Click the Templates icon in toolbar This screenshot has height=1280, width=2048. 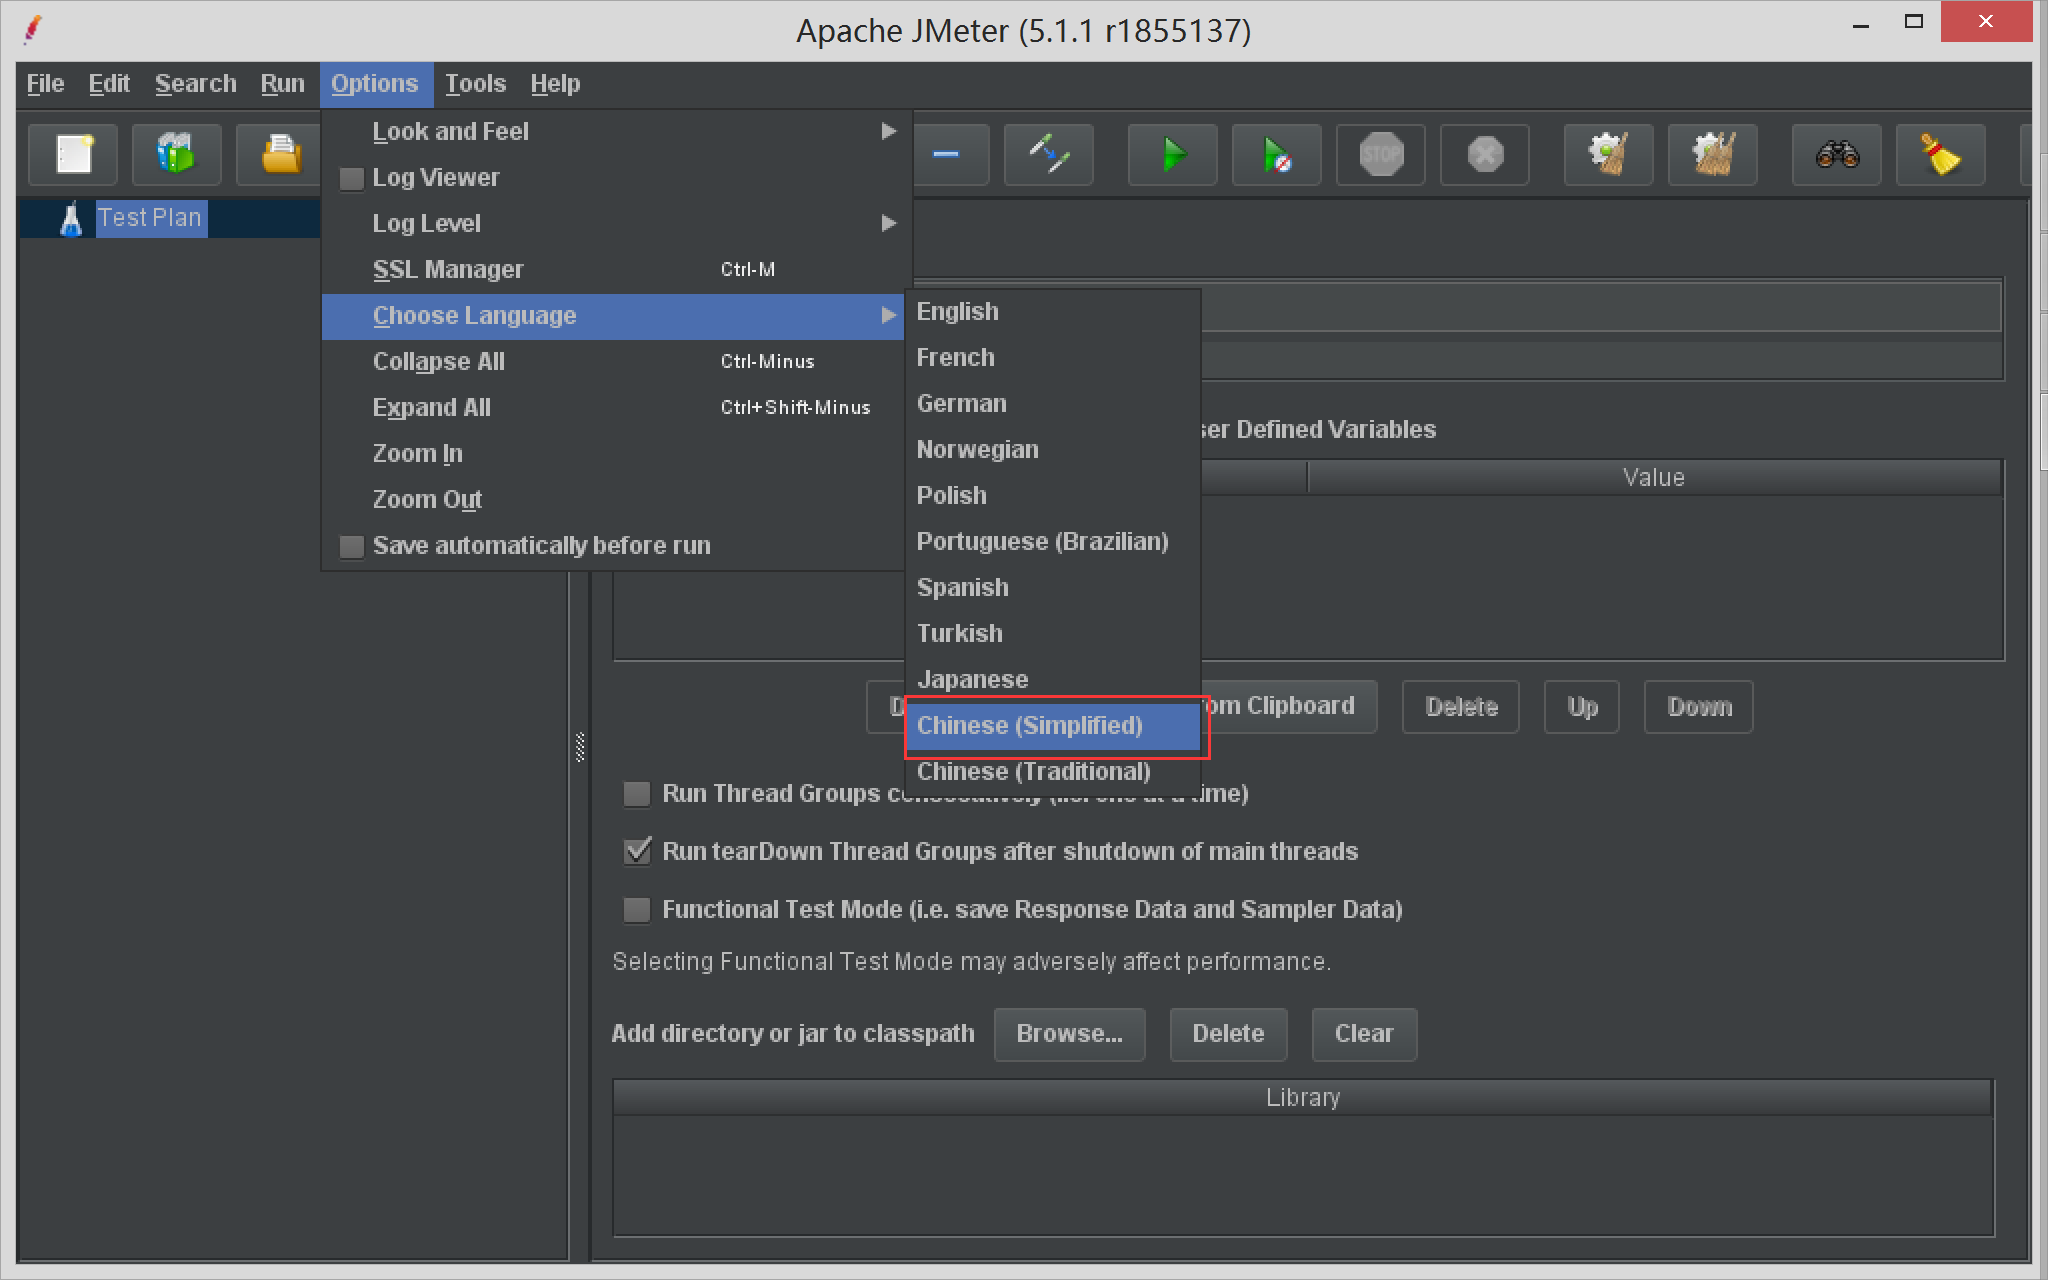click(x=176, y=155)
